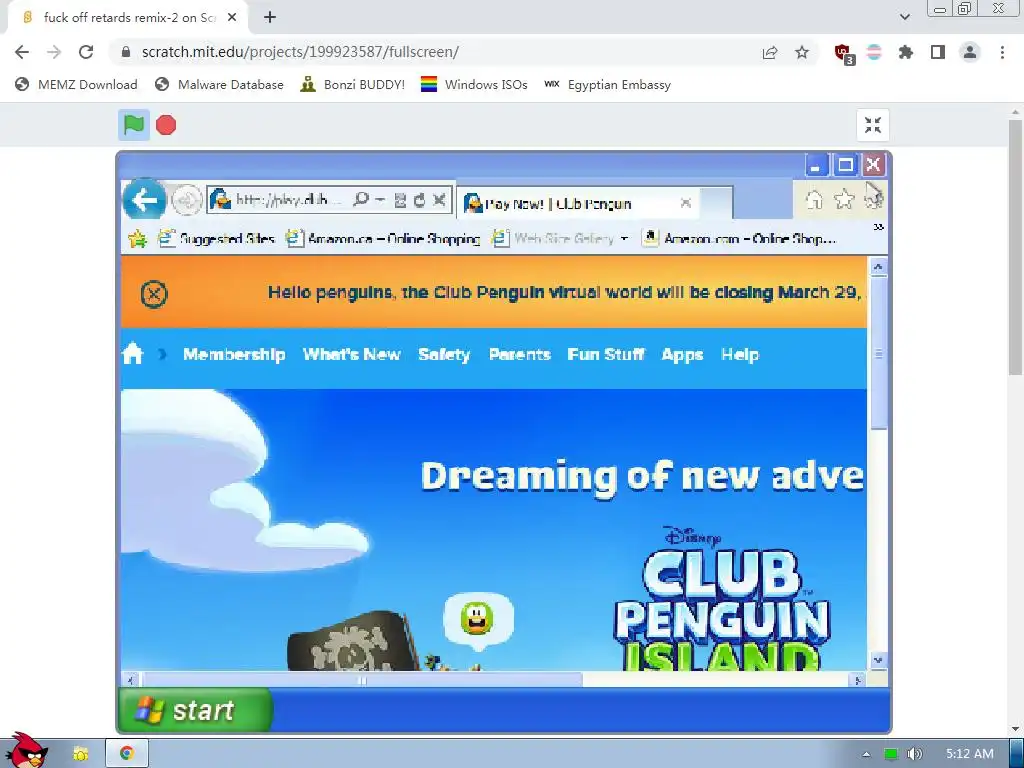Open the Fun Stuff menu item
The height and width of the screenshot is (768, 1024).
click(x=606, y=355)
